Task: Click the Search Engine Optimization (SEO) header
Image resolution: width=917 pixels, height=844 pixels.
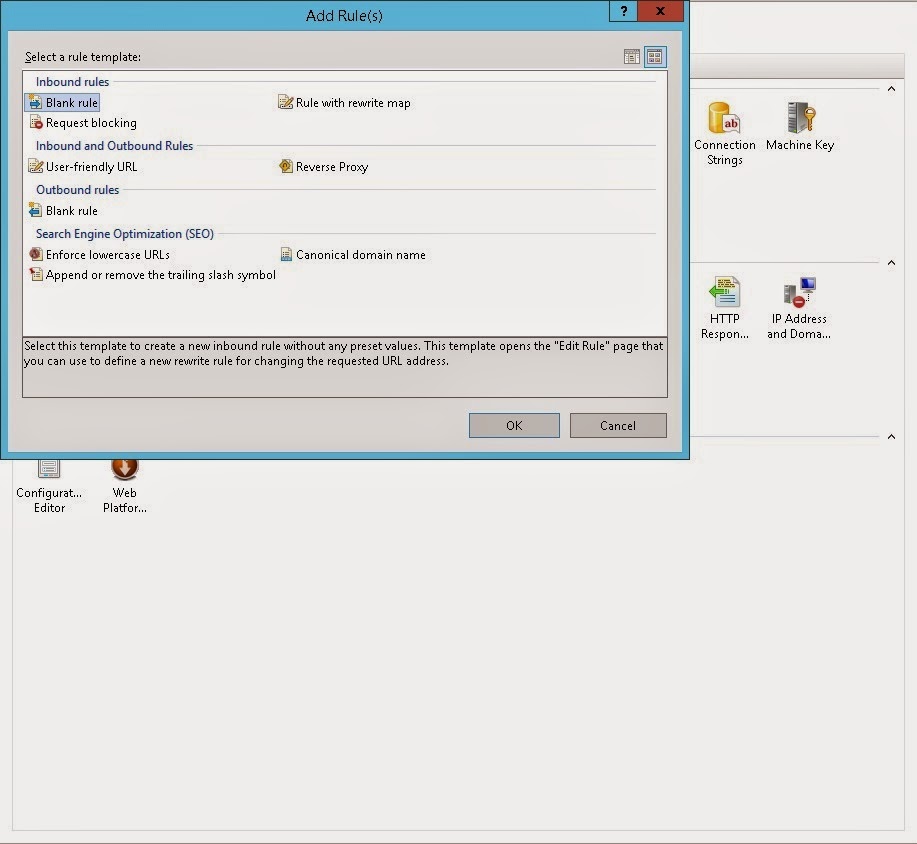Action: (x=125, y=233)
